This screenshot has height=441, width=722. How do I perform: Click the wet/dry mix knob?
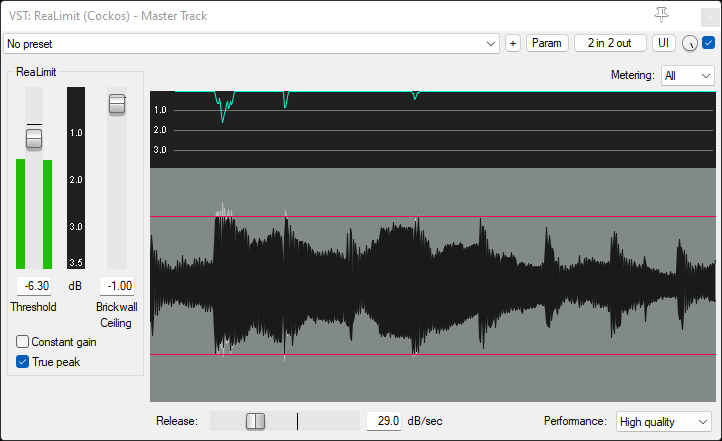click(689, 43)
